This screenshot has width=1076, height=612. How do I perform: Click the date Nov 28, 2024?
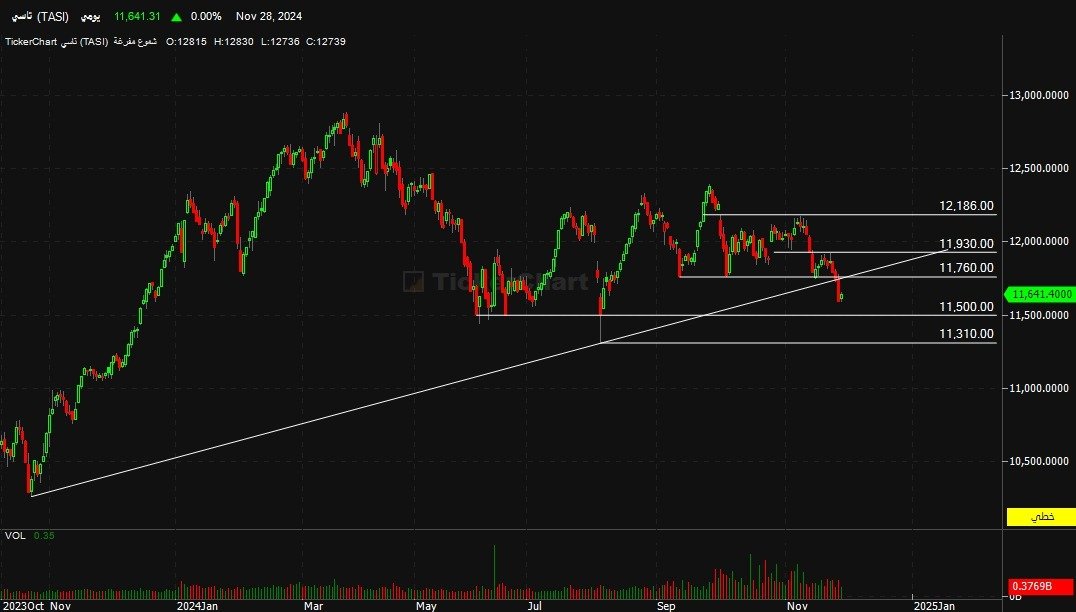(268, 16)
